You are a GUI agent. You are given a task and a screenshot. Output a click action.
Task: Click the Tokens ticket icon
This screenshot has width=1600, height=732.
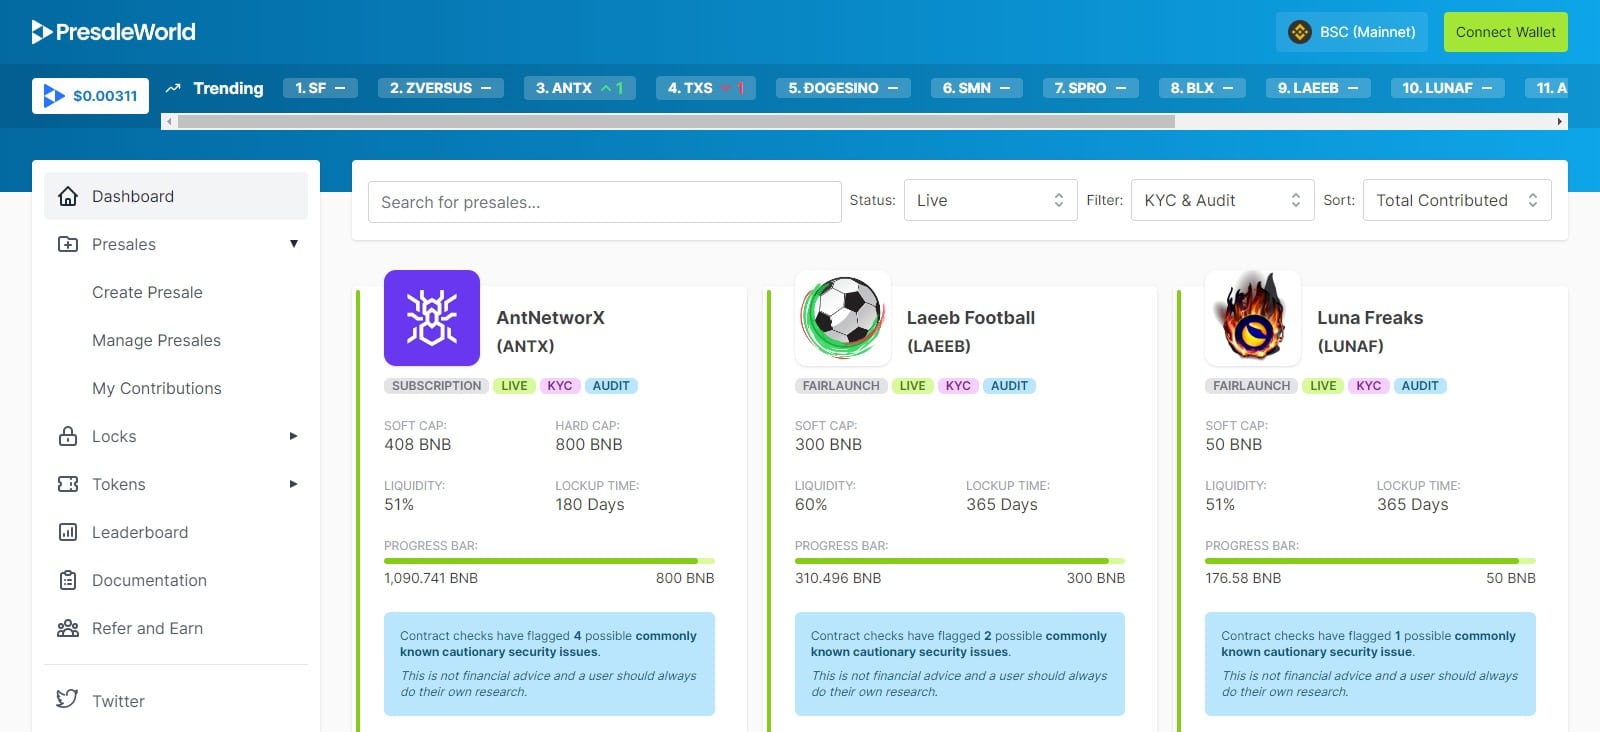point(68,484)
